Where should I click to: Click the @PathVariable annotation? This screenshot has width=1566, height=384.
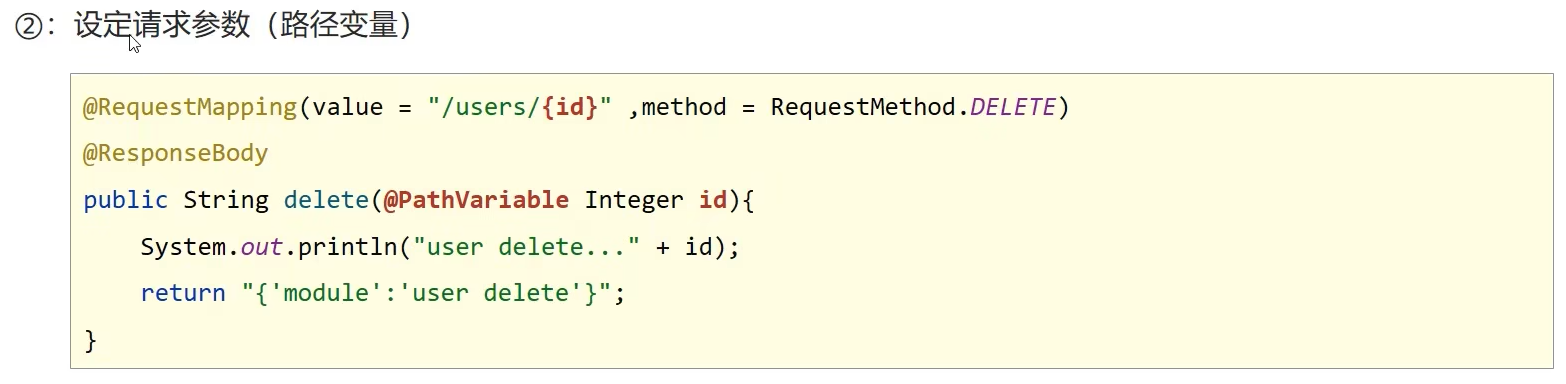click(x=476, y=200)
